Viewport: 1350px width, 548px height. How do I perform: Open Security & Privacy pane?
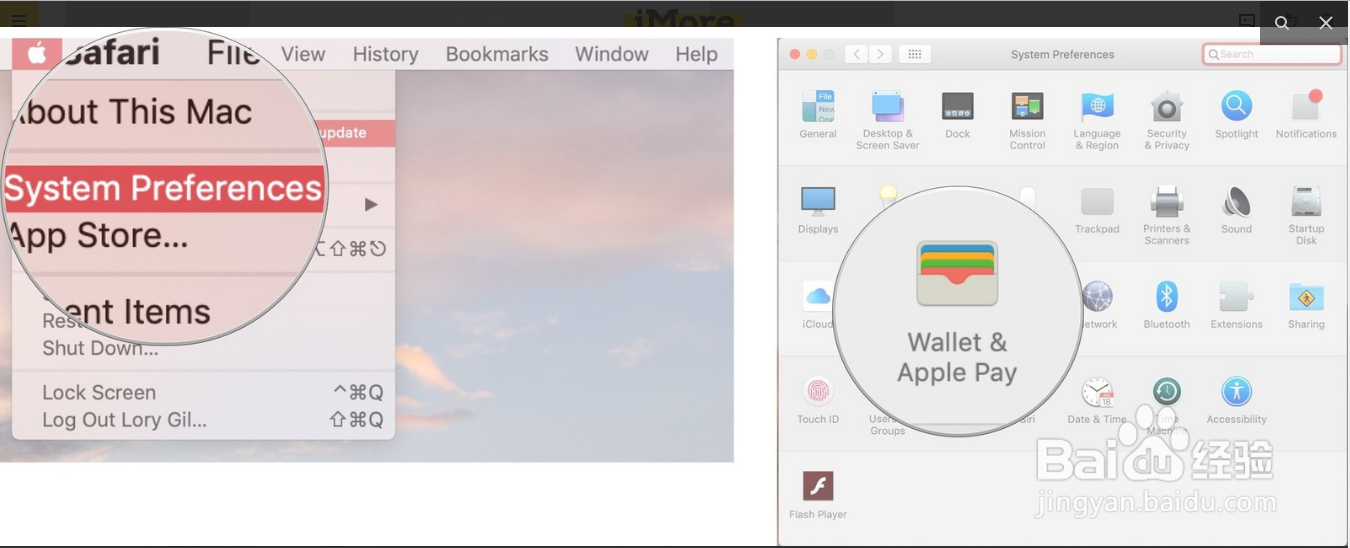[1167, 120]
